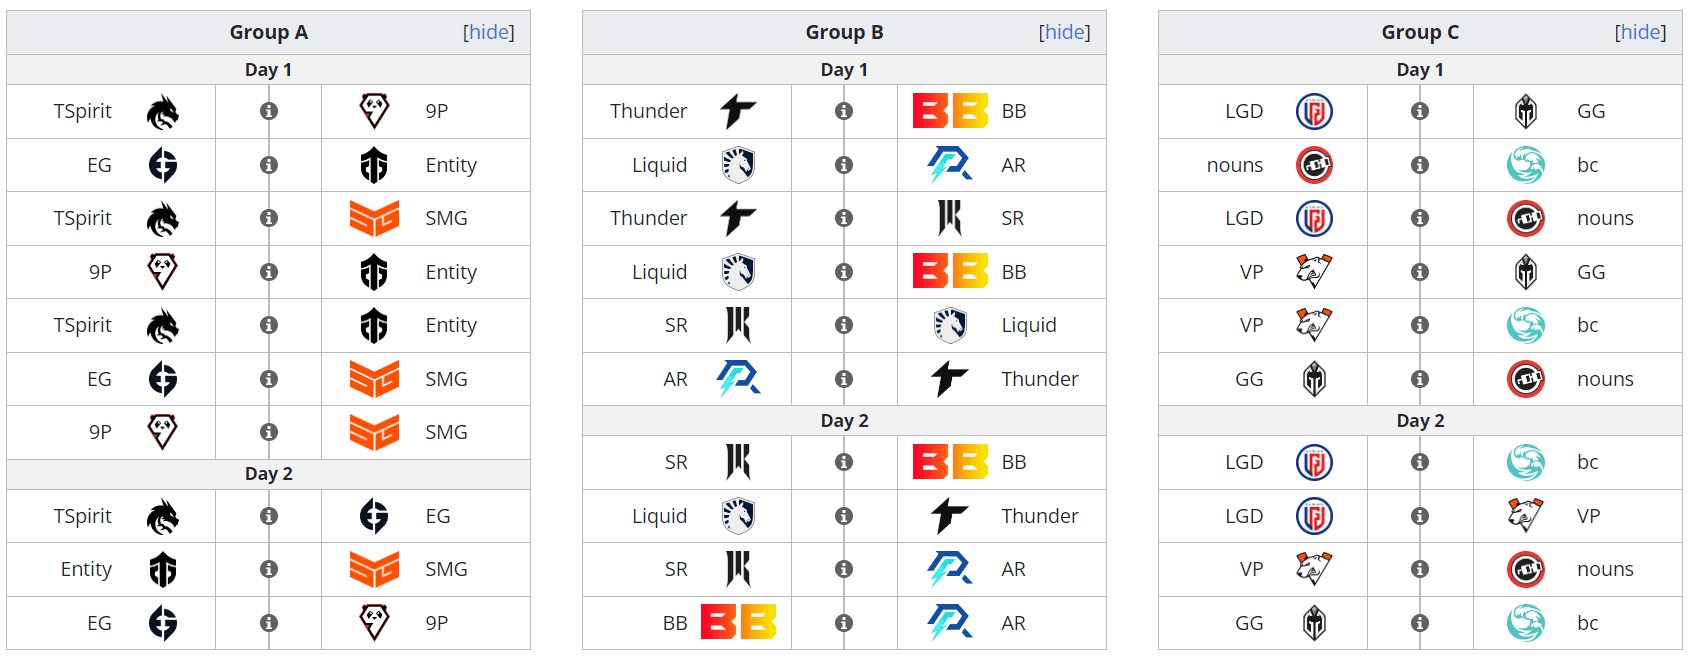Open match info for LGD vs VP
Viewport: 1690px width, 670px height.
click(x=1420, y=516)
